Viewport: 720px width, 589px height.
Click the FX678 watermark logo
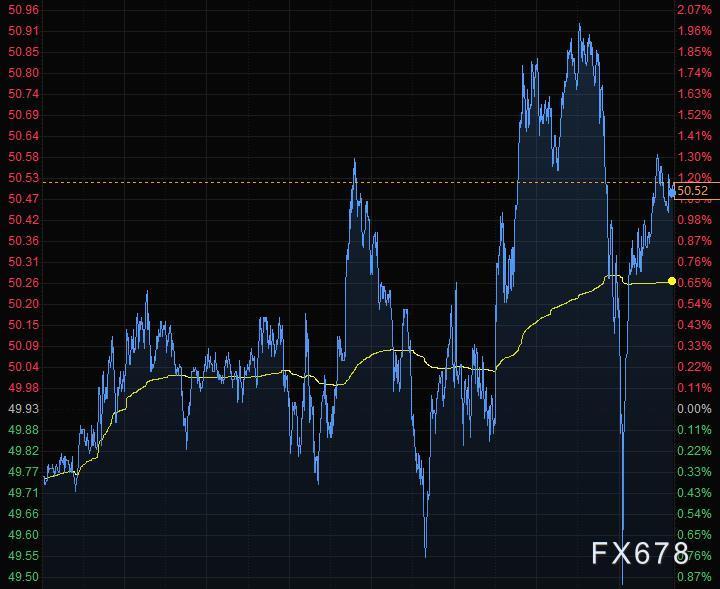click(x=640, y=553)
